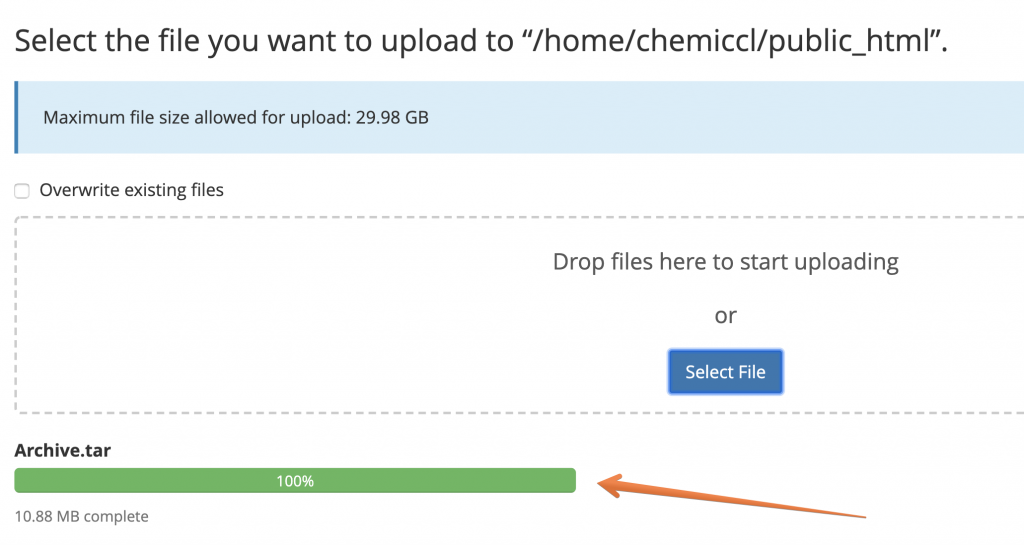Click the Archive.tar file name
The width and height of the screenshot is (1024, 545).
click(x=63, y=451)
